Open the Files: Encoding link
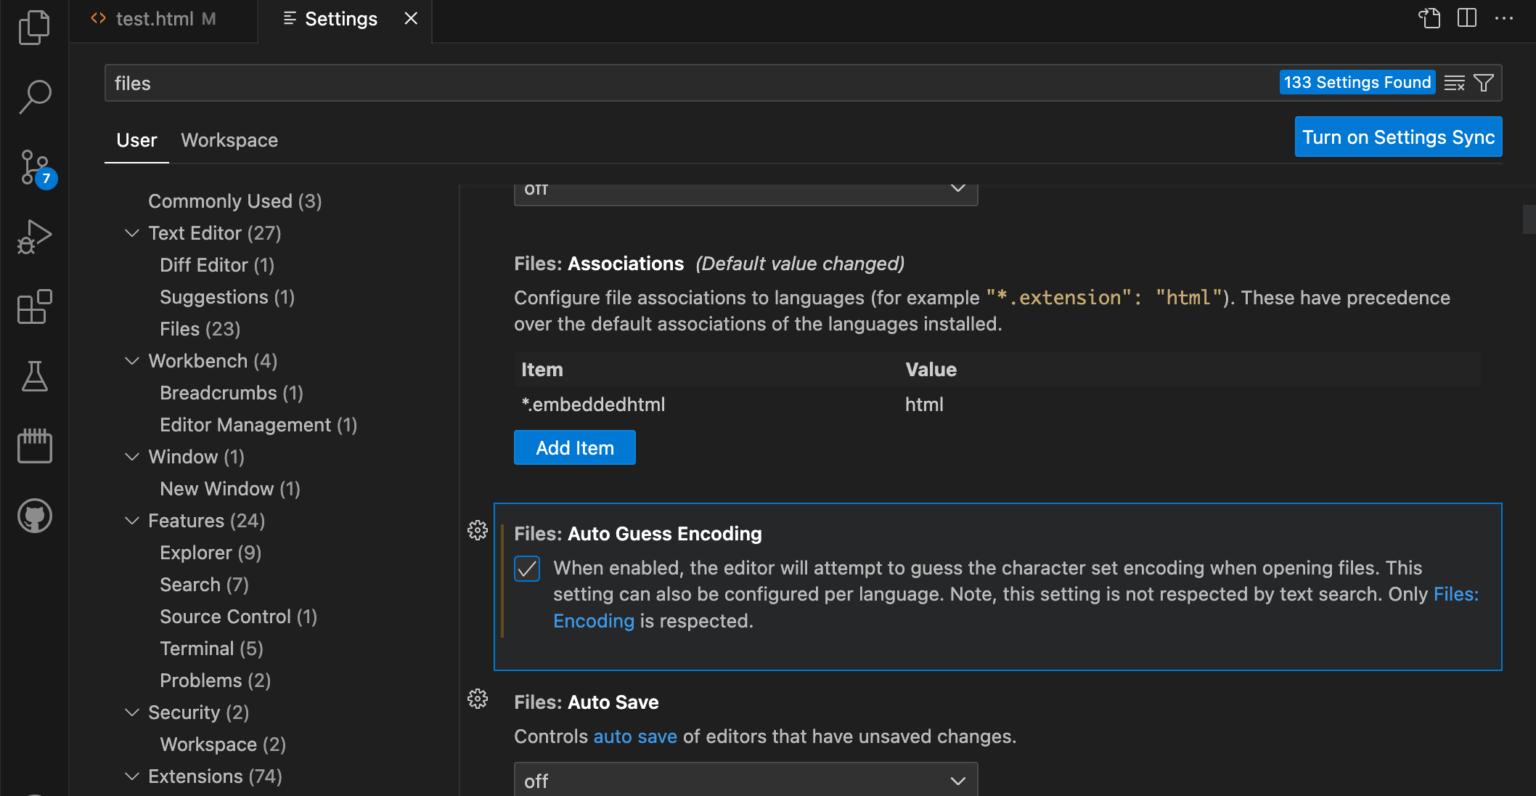 click(594, 620)
